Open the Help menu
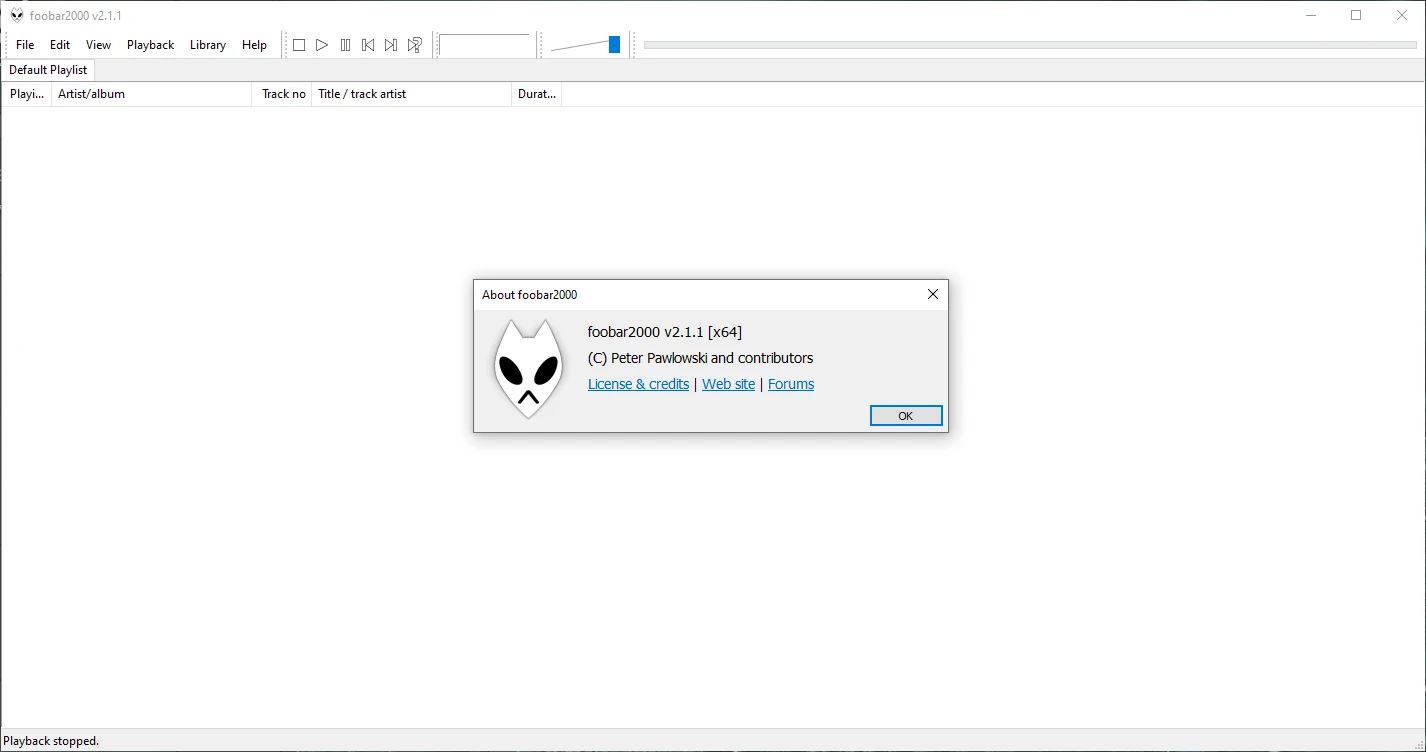The width and height of the screenshot is (1426, 752). click(x=255, y=45)
